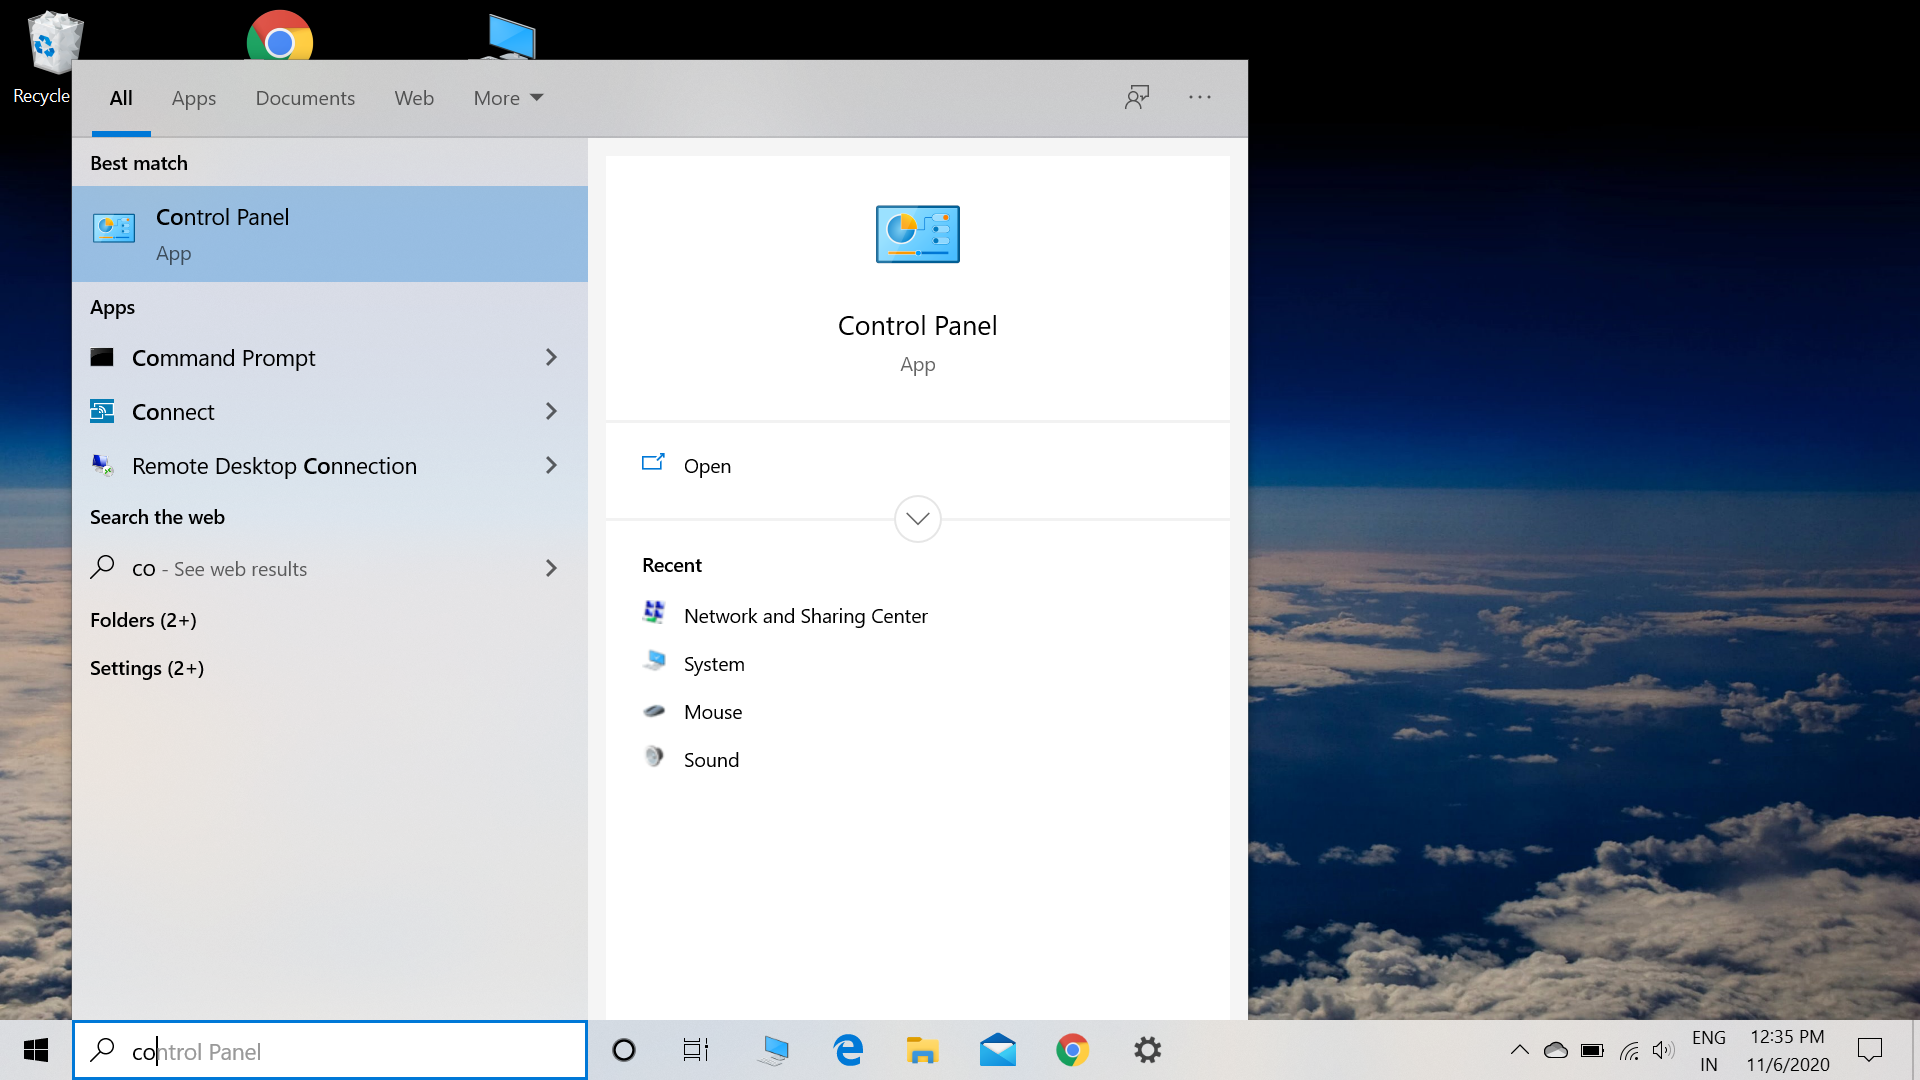Open Network and Sharing Center
1920x1080 pixels.
coord(806,615)
